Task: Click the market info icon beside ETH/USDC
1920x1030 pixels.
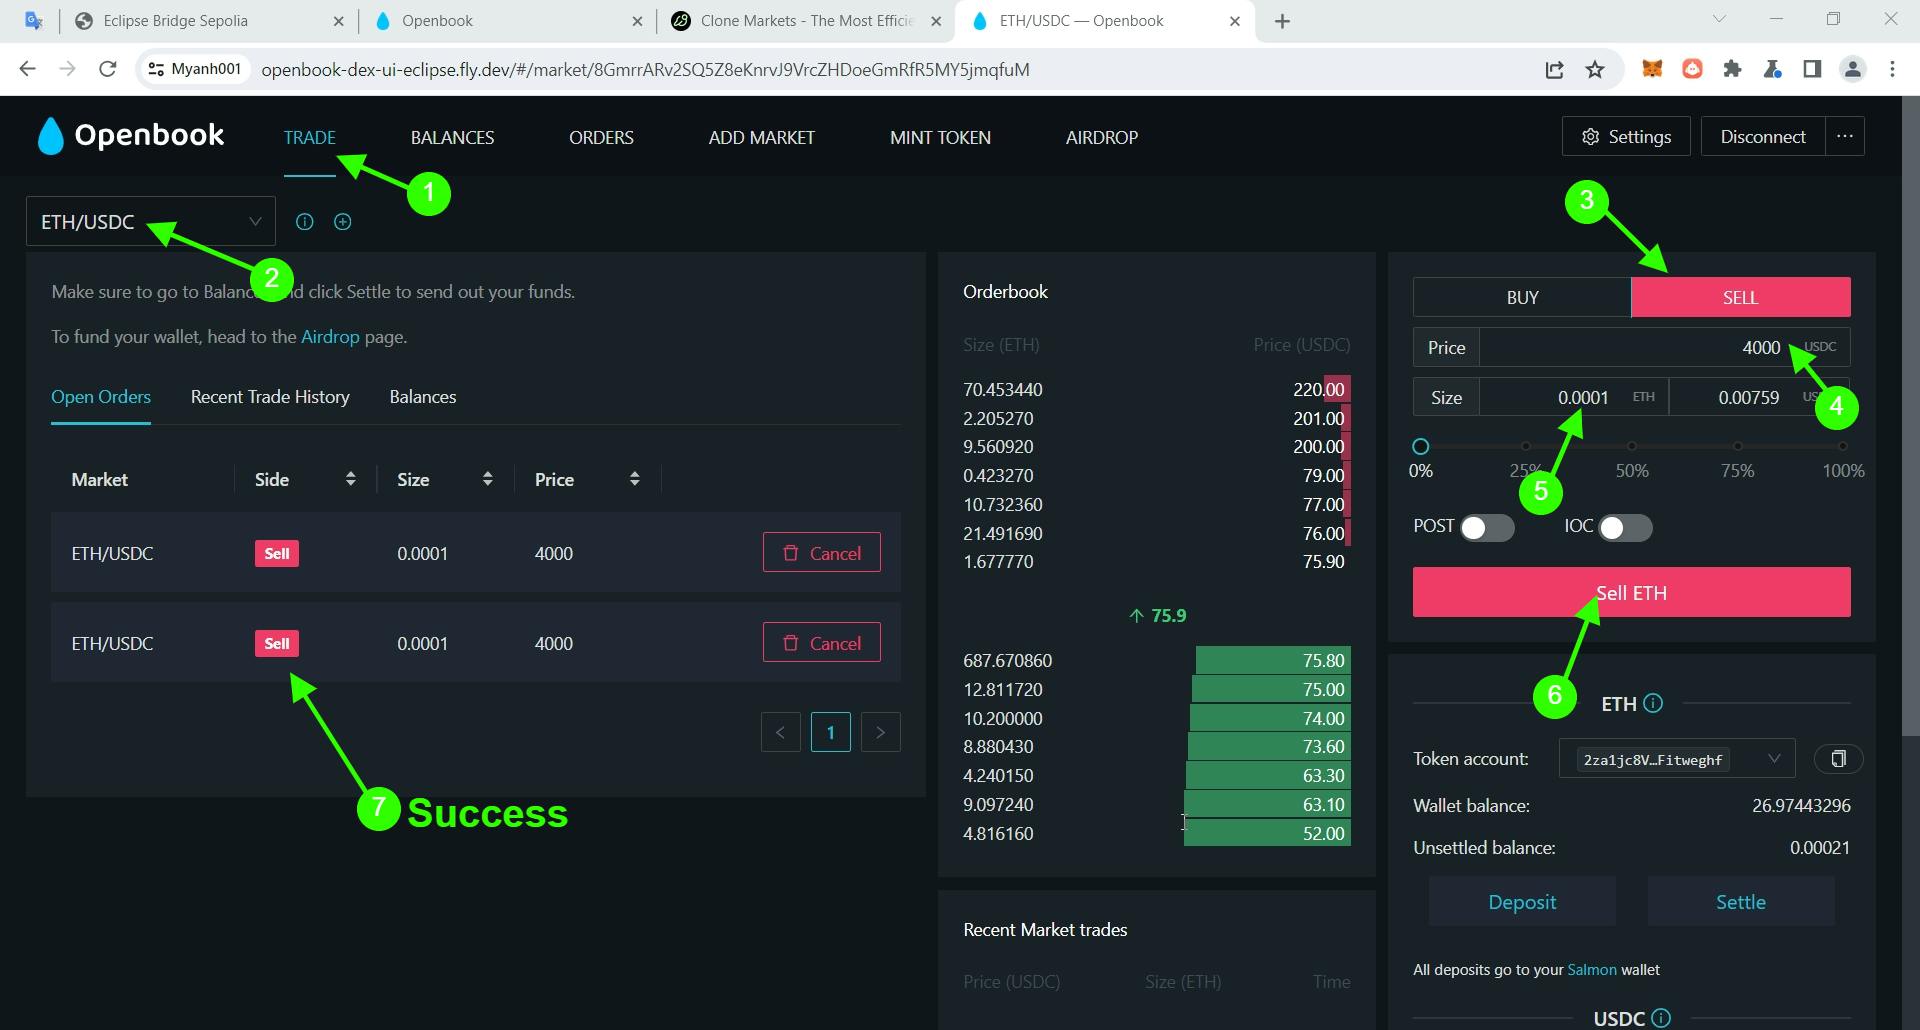Action: point(305,222)
